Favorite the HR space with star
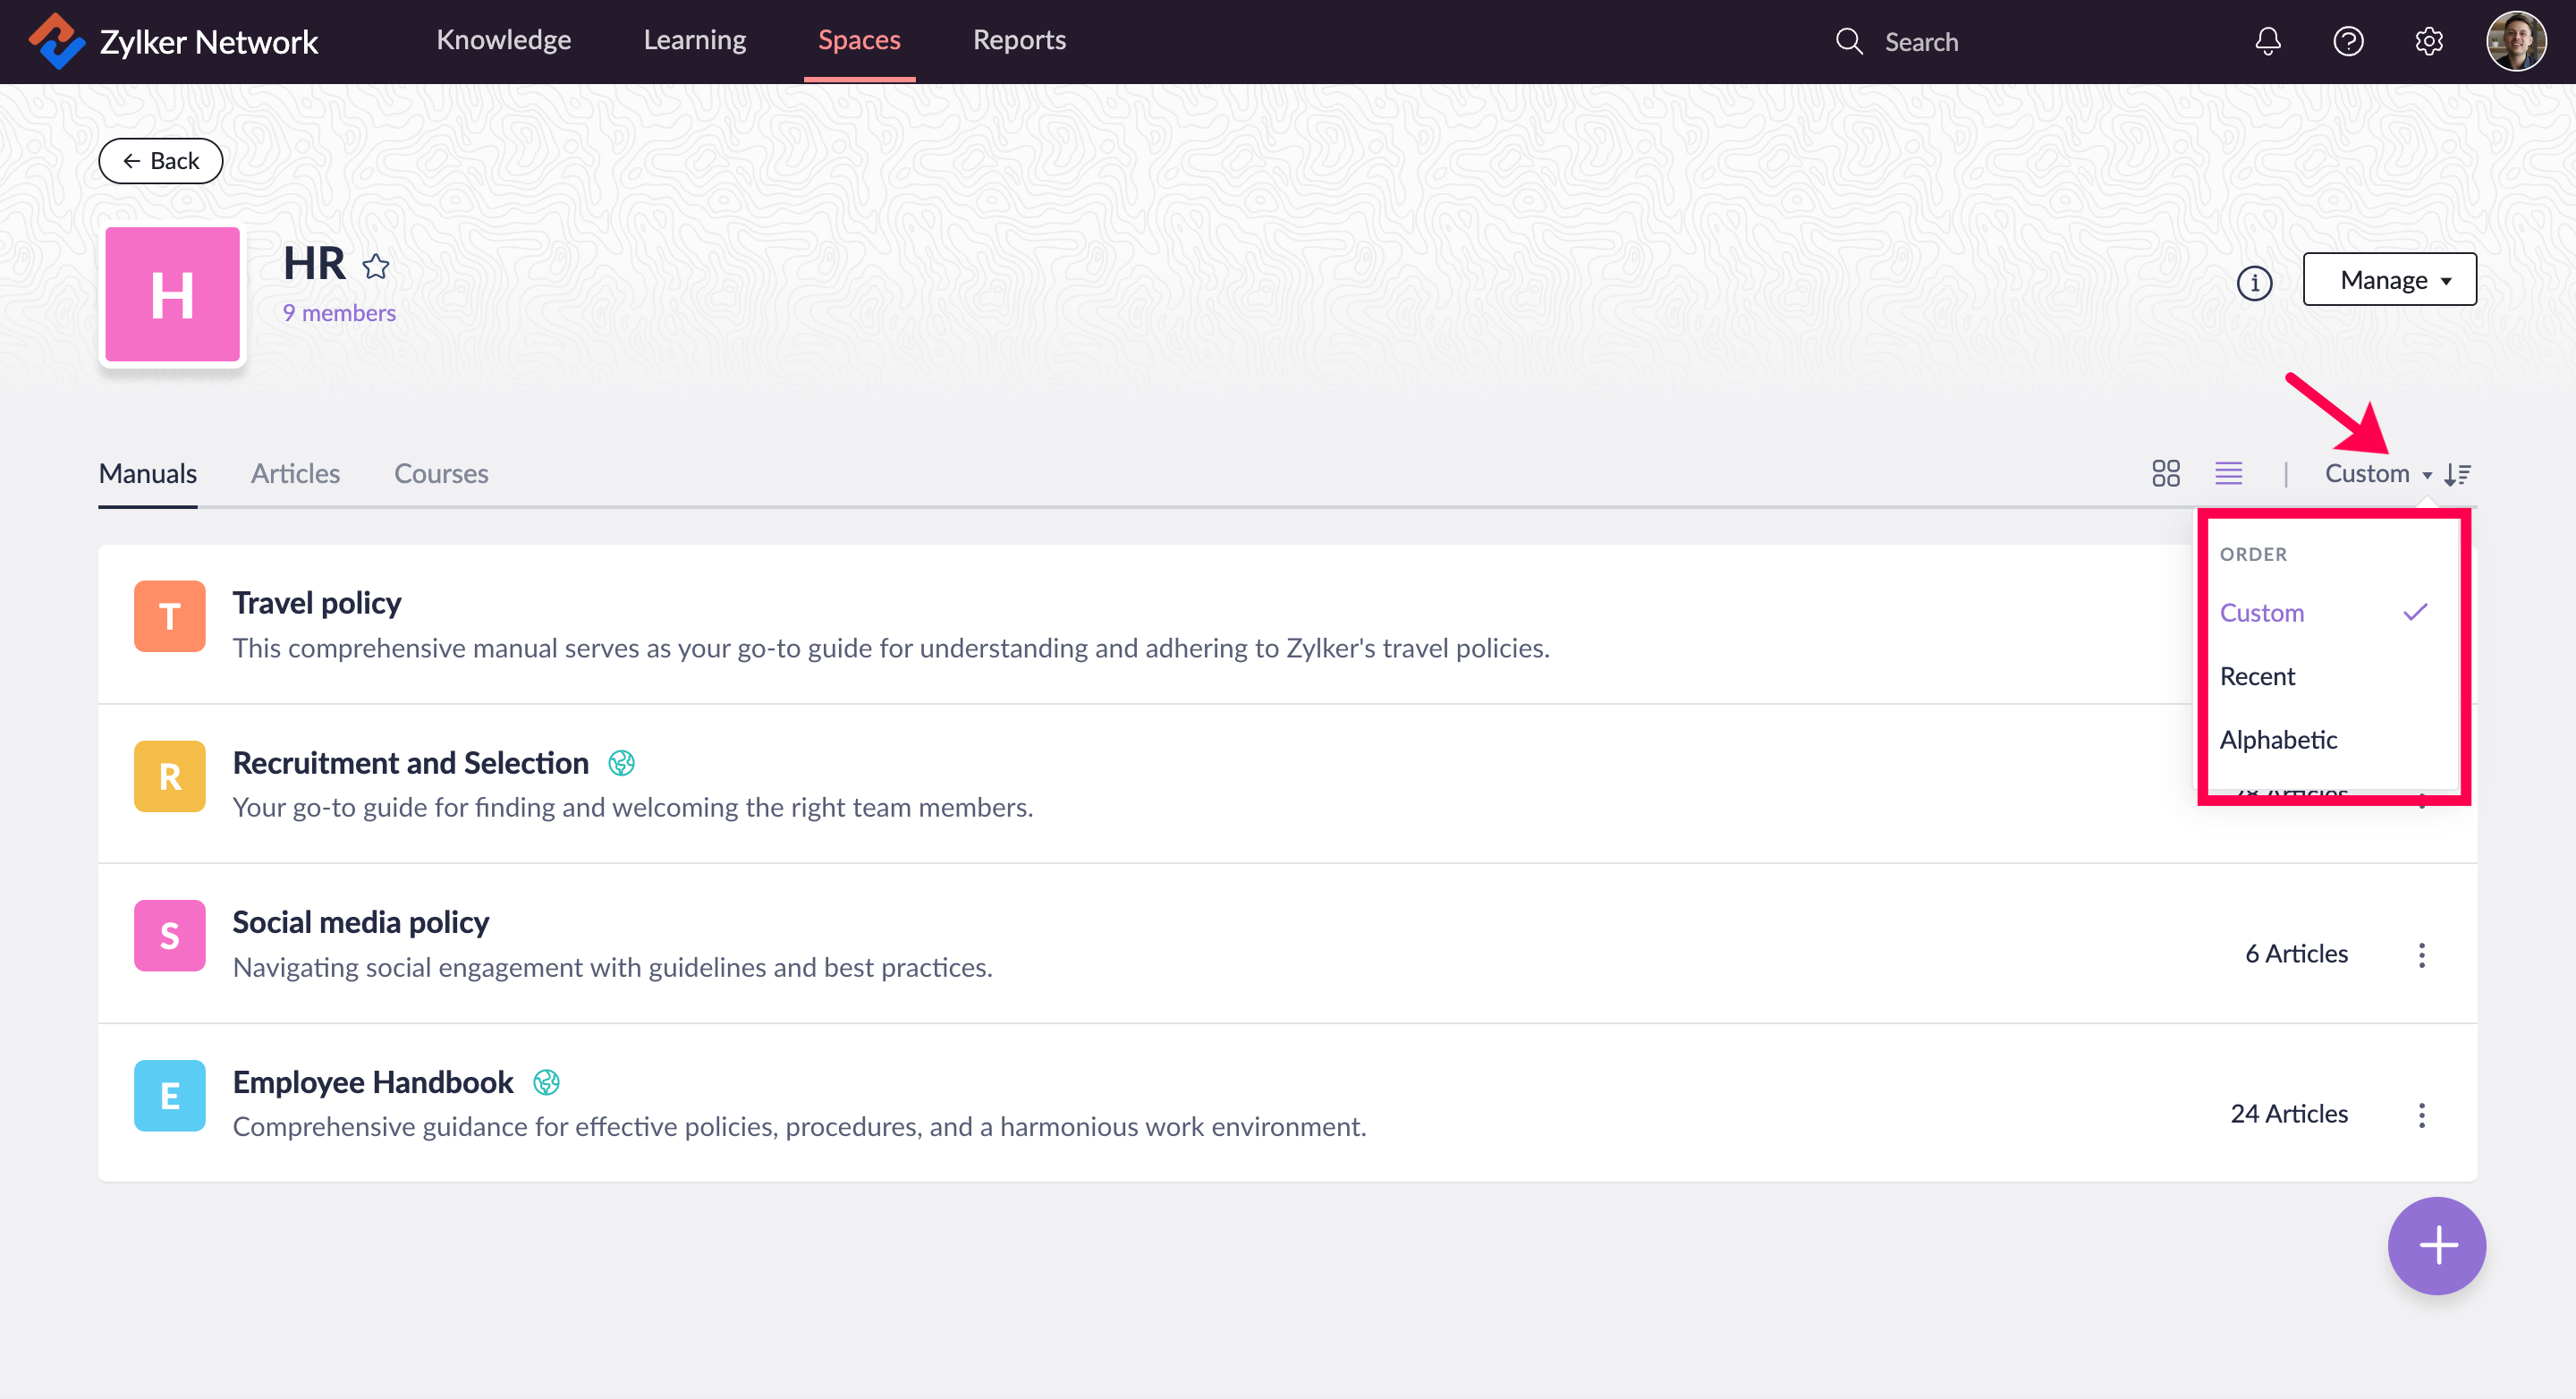Screen dimensions: 2576x1399 376,266
